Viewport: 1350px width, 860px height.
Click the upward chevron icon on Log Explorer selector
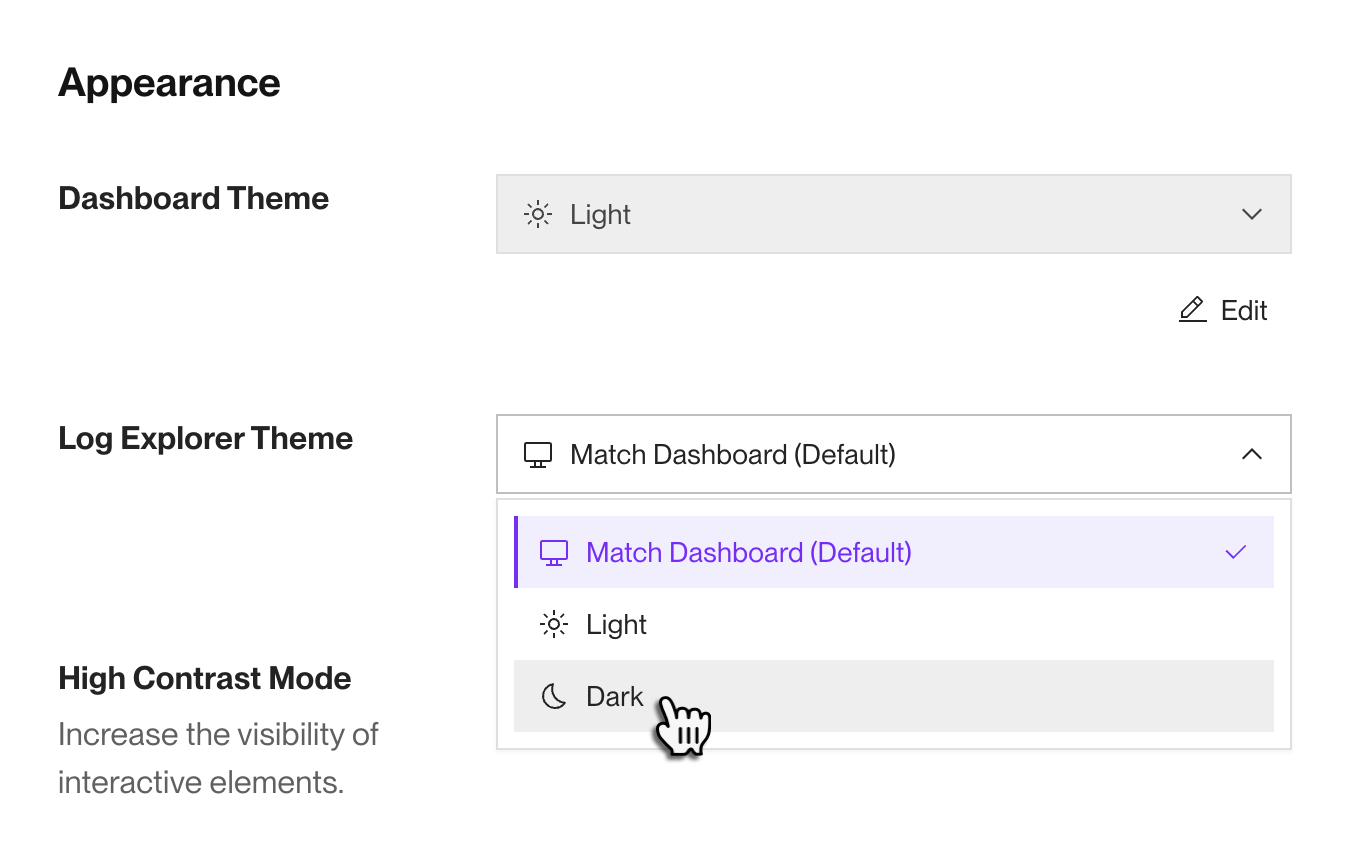(x=1252, y=453)
